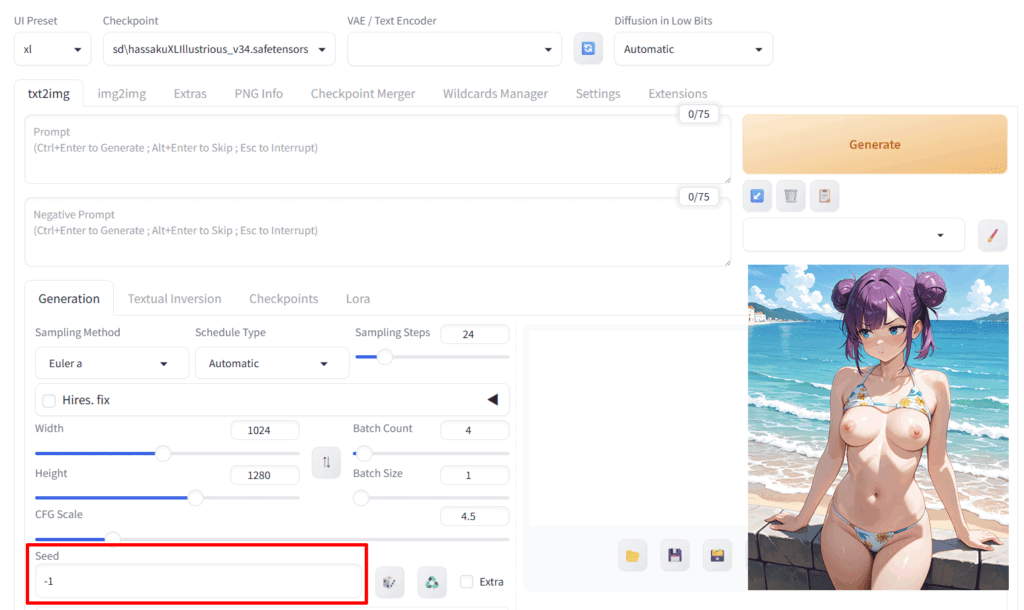1024x610 pixels.
Task: Save image with the floppy disk icon
Action: (x=675, y=555)
